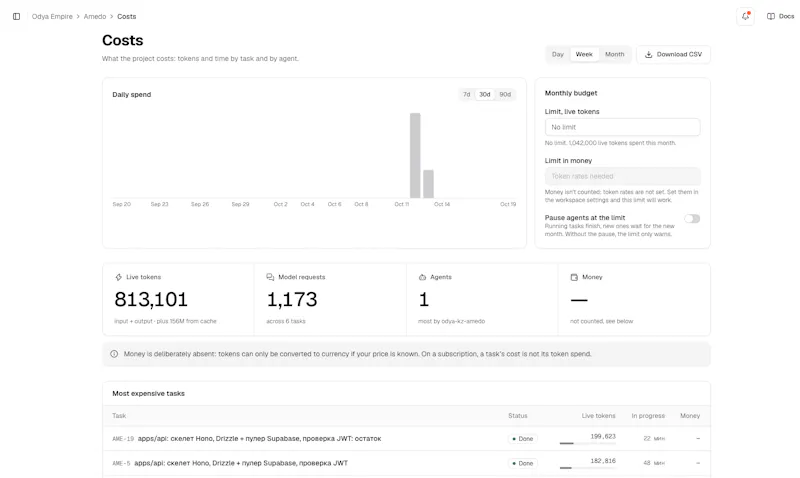Click the Agents robot icon
This screenshot has width=800, height=478.
pos(422,277)
